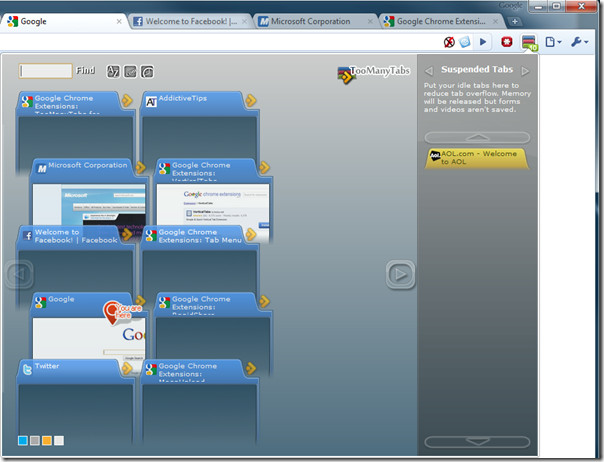Show previous column using Suspended Tabs left arrow
The image size is (604, 462).
429,71
